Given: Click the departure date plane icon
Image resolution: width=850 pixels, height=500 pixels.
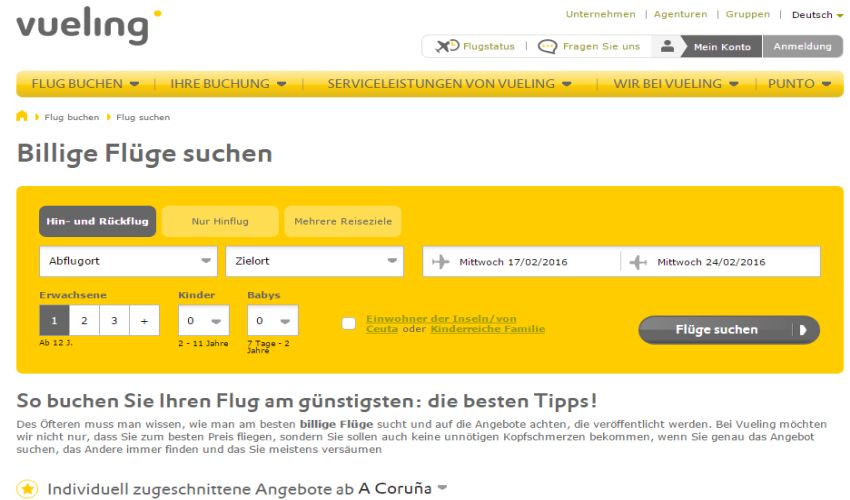Looking at the screenshot, I should pos(441,262).
